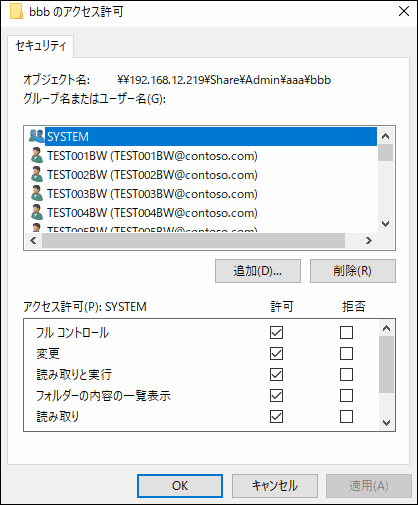Click the TEST002BW user icon

(x=36, y=174)
